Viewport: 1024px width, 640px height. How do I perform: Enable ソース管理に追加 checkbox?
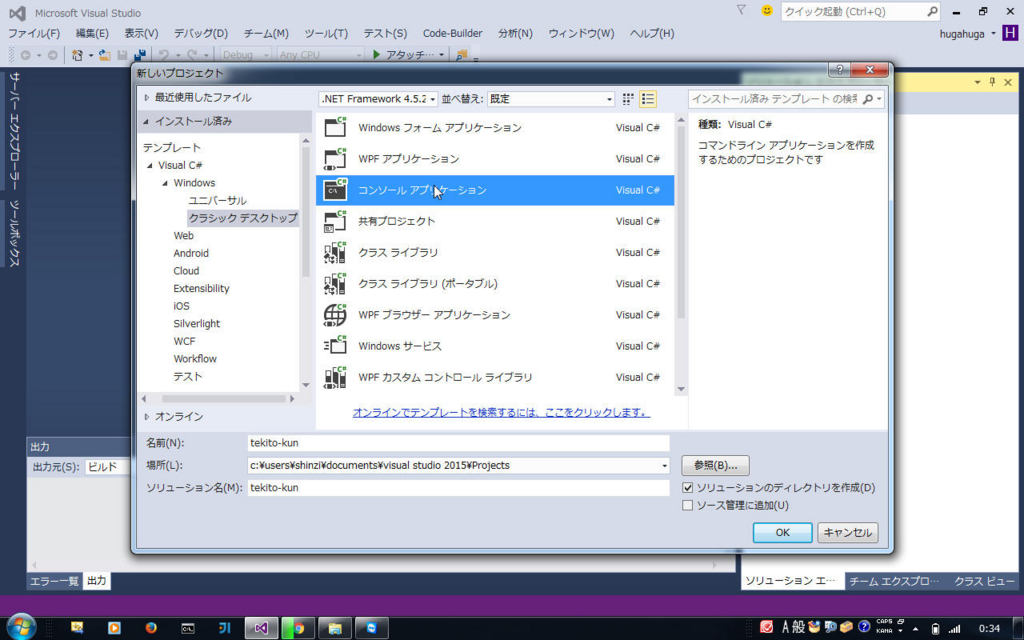(687, 505)
